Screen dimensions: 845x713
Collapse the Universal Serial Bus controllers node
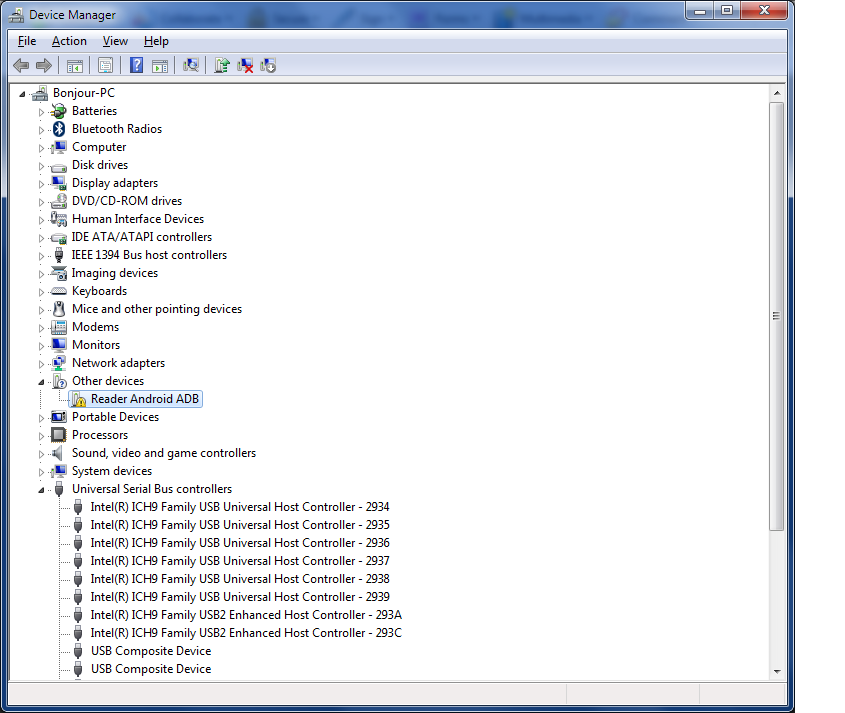coord(41,490)
